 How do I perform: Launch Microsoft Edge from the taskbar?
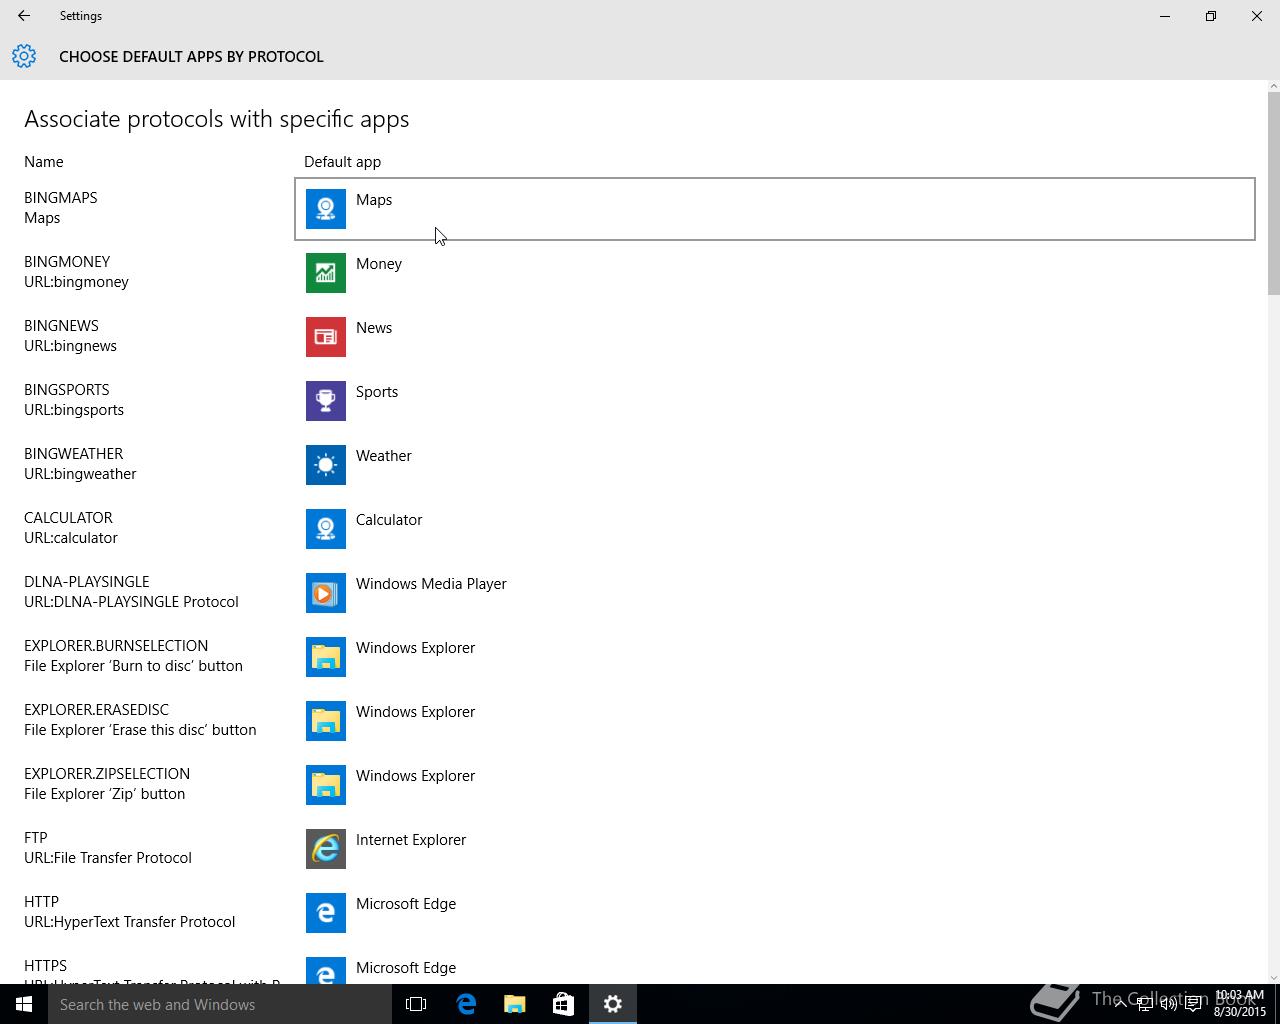point(466,1004)
